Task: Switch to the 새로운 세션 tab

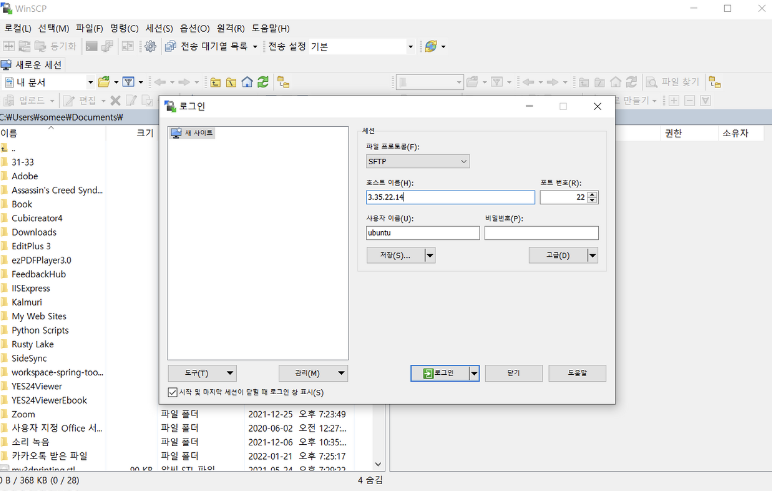Action: click(x=32, y=65)
